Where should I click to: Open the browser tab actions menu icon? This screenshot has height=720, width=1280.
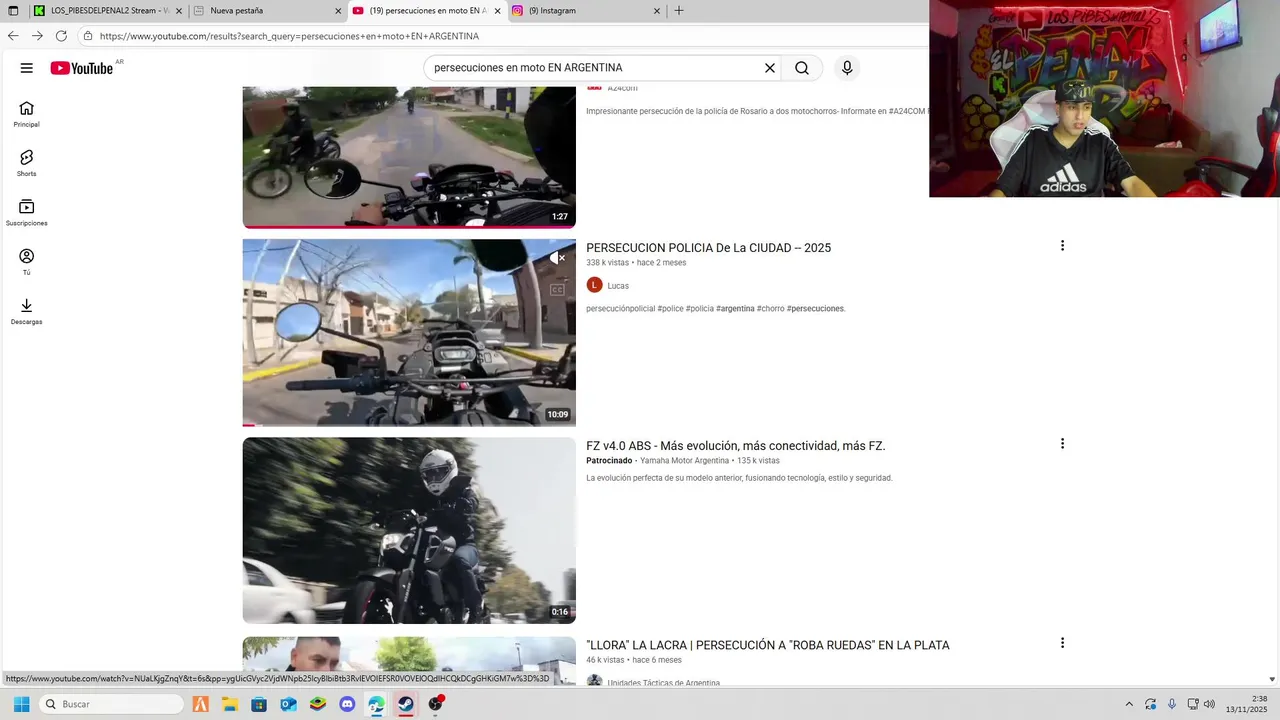coord(13,11)
